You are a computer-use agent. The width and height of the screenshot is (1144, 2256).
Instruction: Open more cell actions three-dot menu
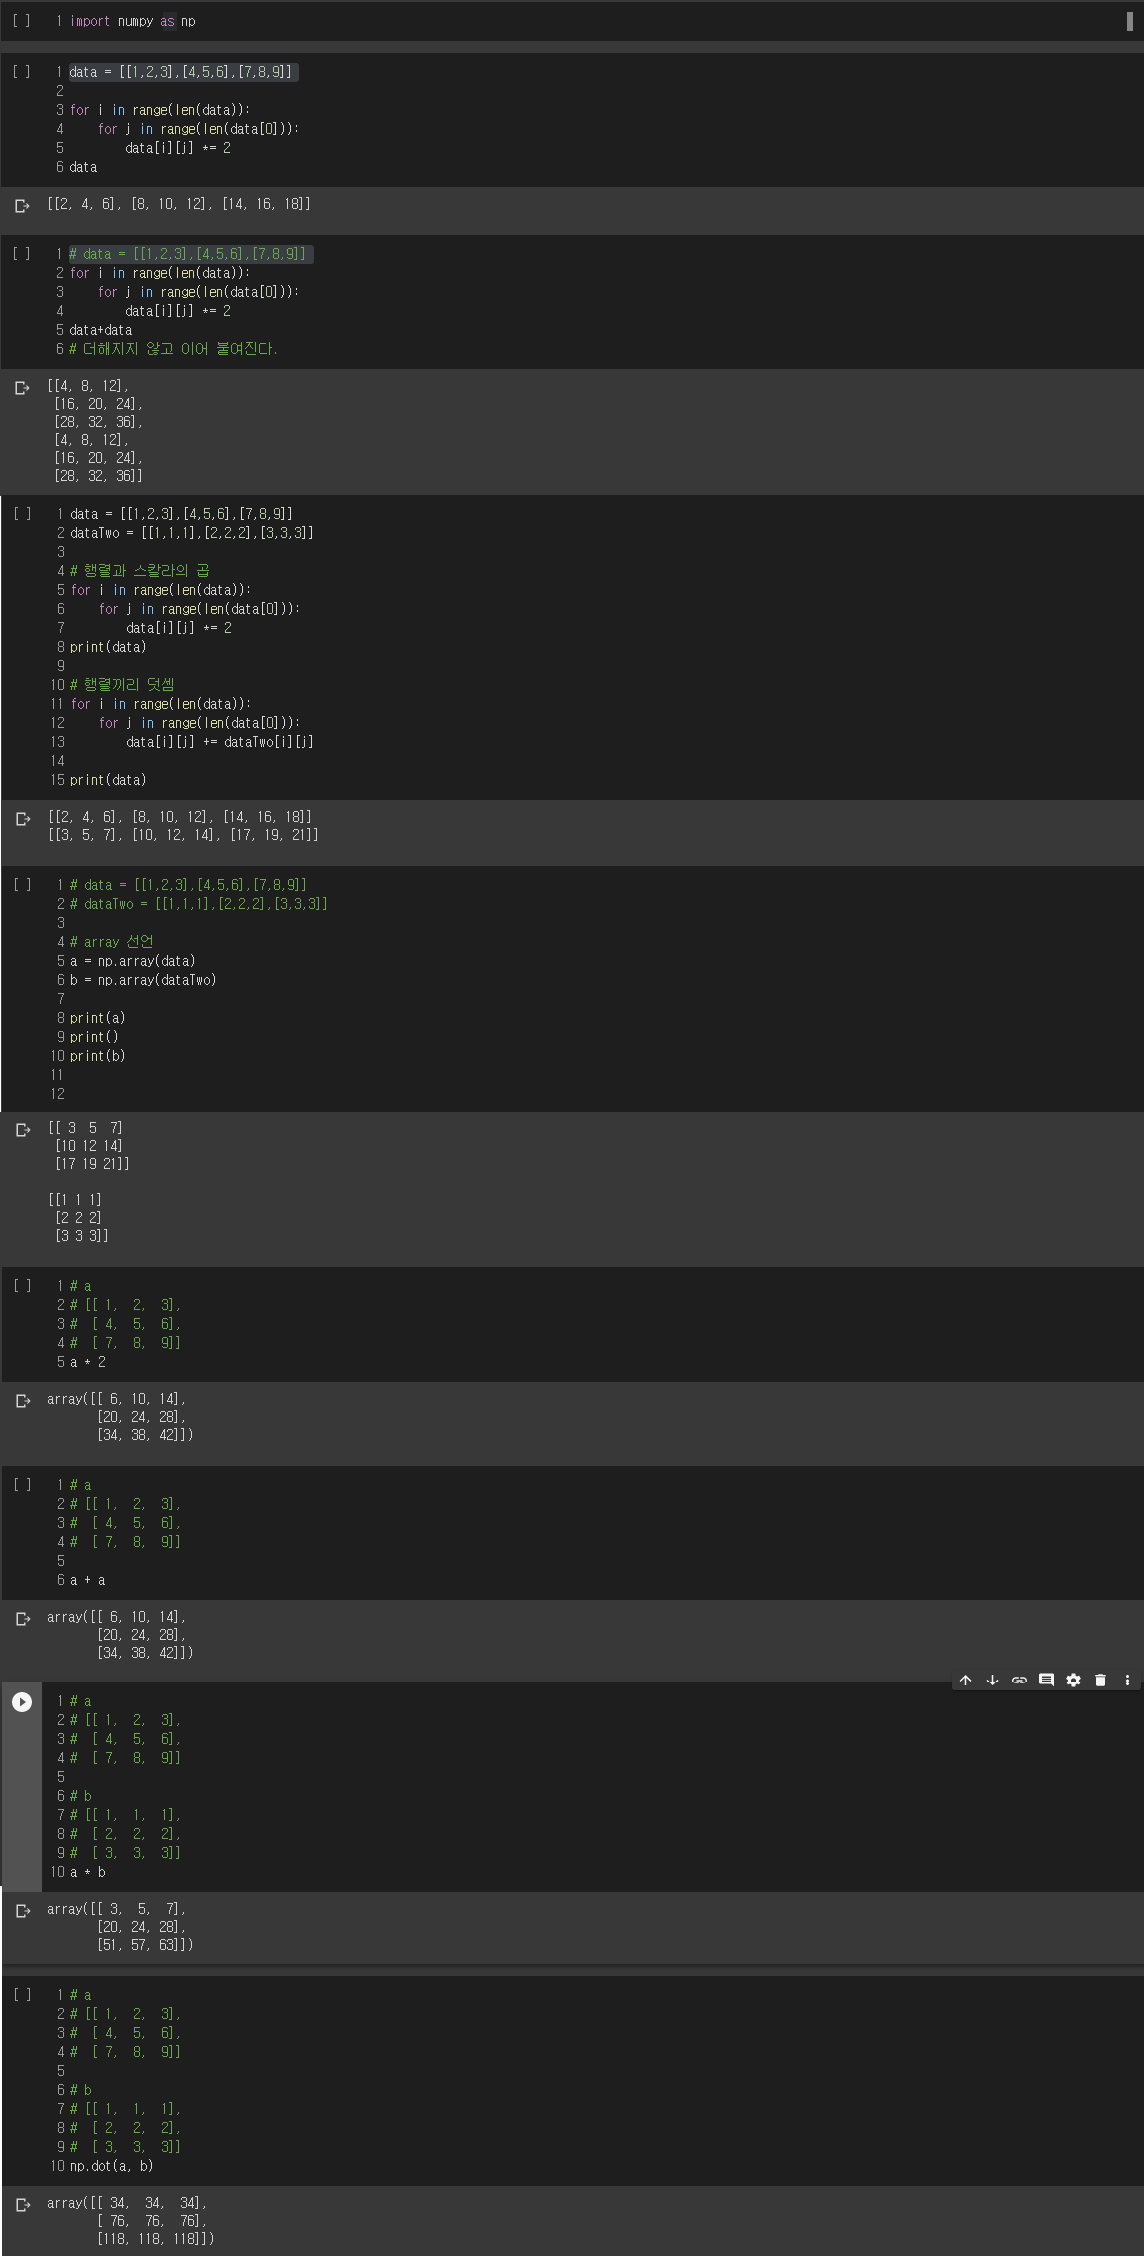[1127, 1680]
